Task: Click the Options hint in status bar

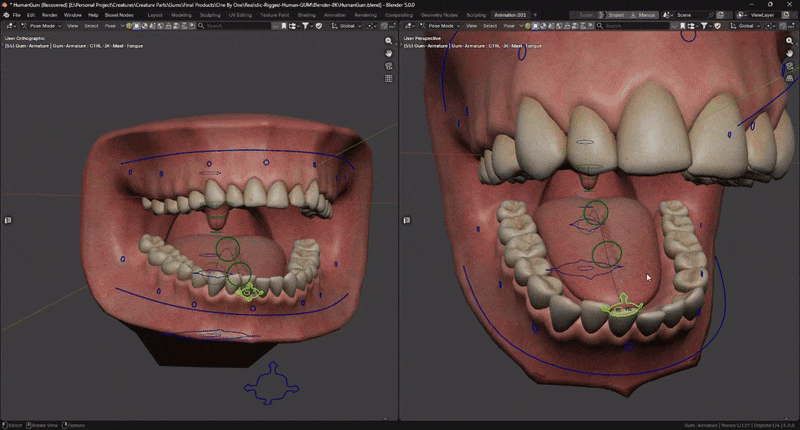Action: (x=73, y=425)
